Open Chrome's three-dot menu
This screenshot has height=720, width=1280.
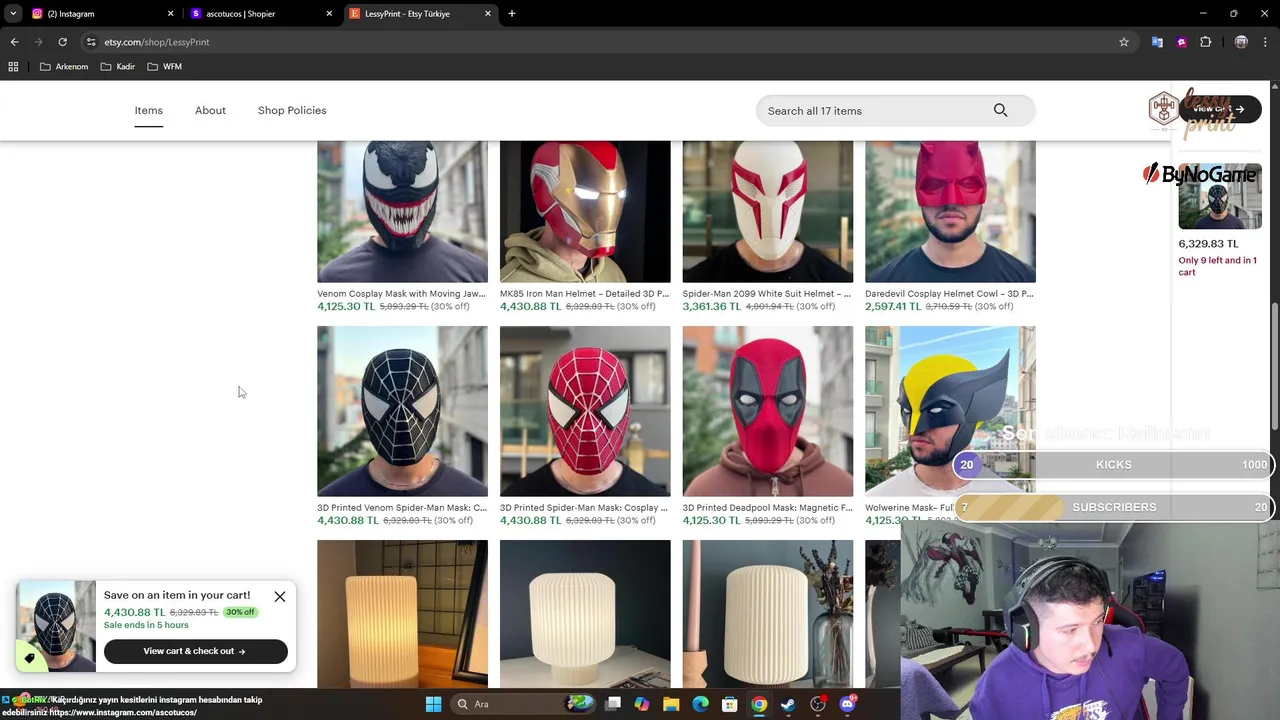coord(1266,42)
